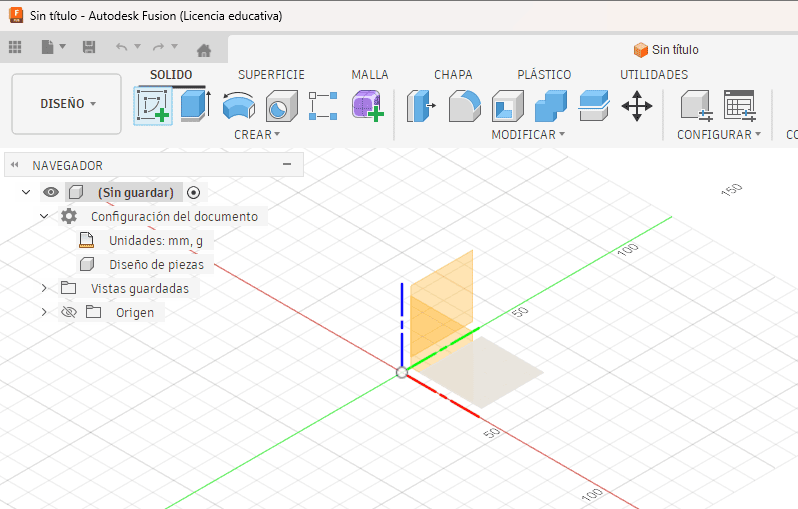Open the Undo history dropdown arrow

tap(137, 46)
